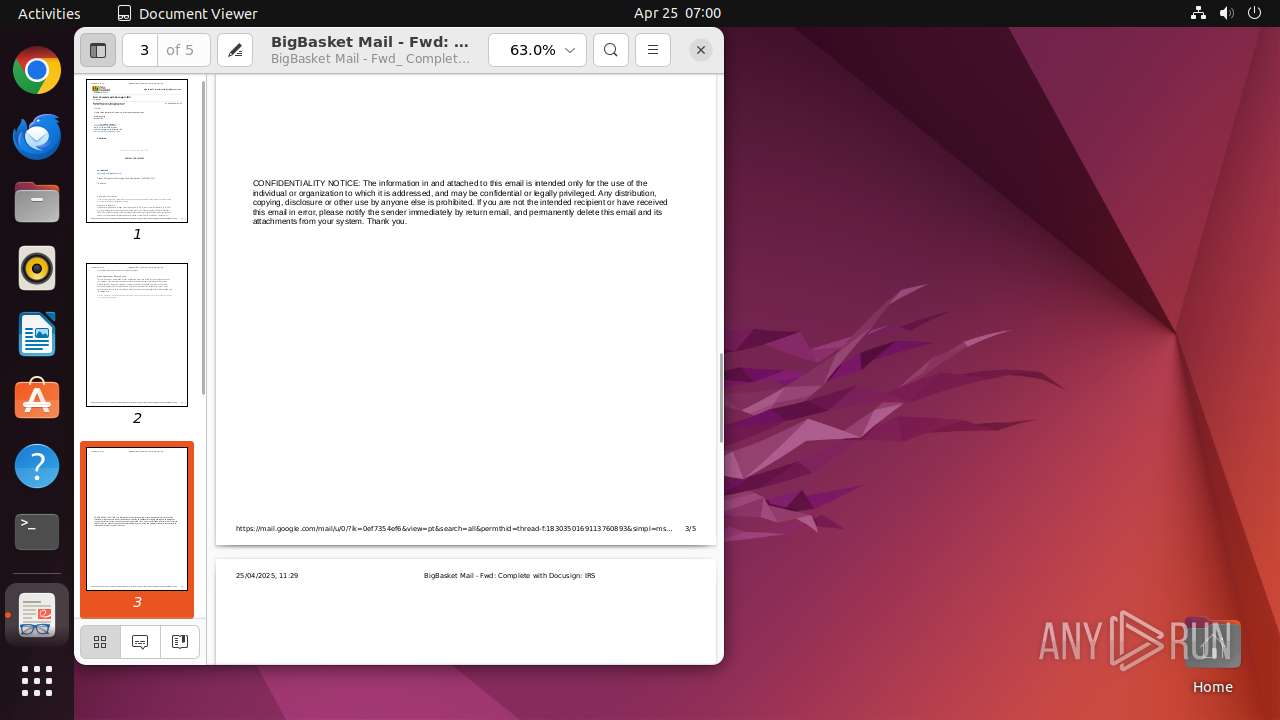Screen dimensions: 1280x720
Task: Open Help from the dock
Action: tap(37, 466)
